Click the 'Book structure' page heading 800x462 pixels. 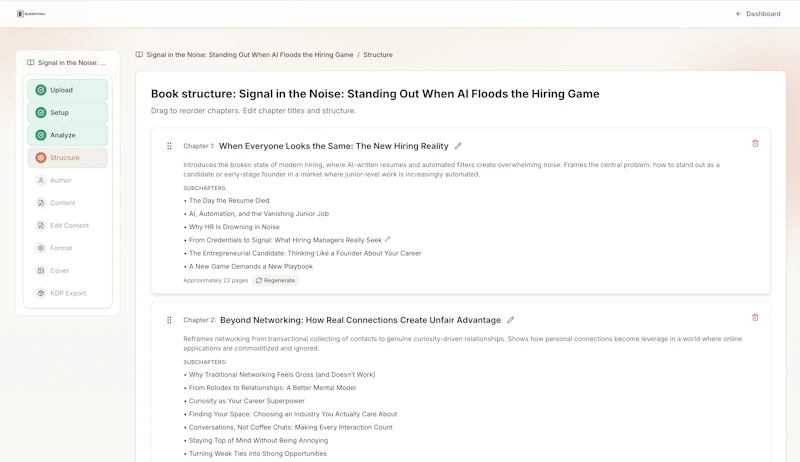tap(375, 94)
